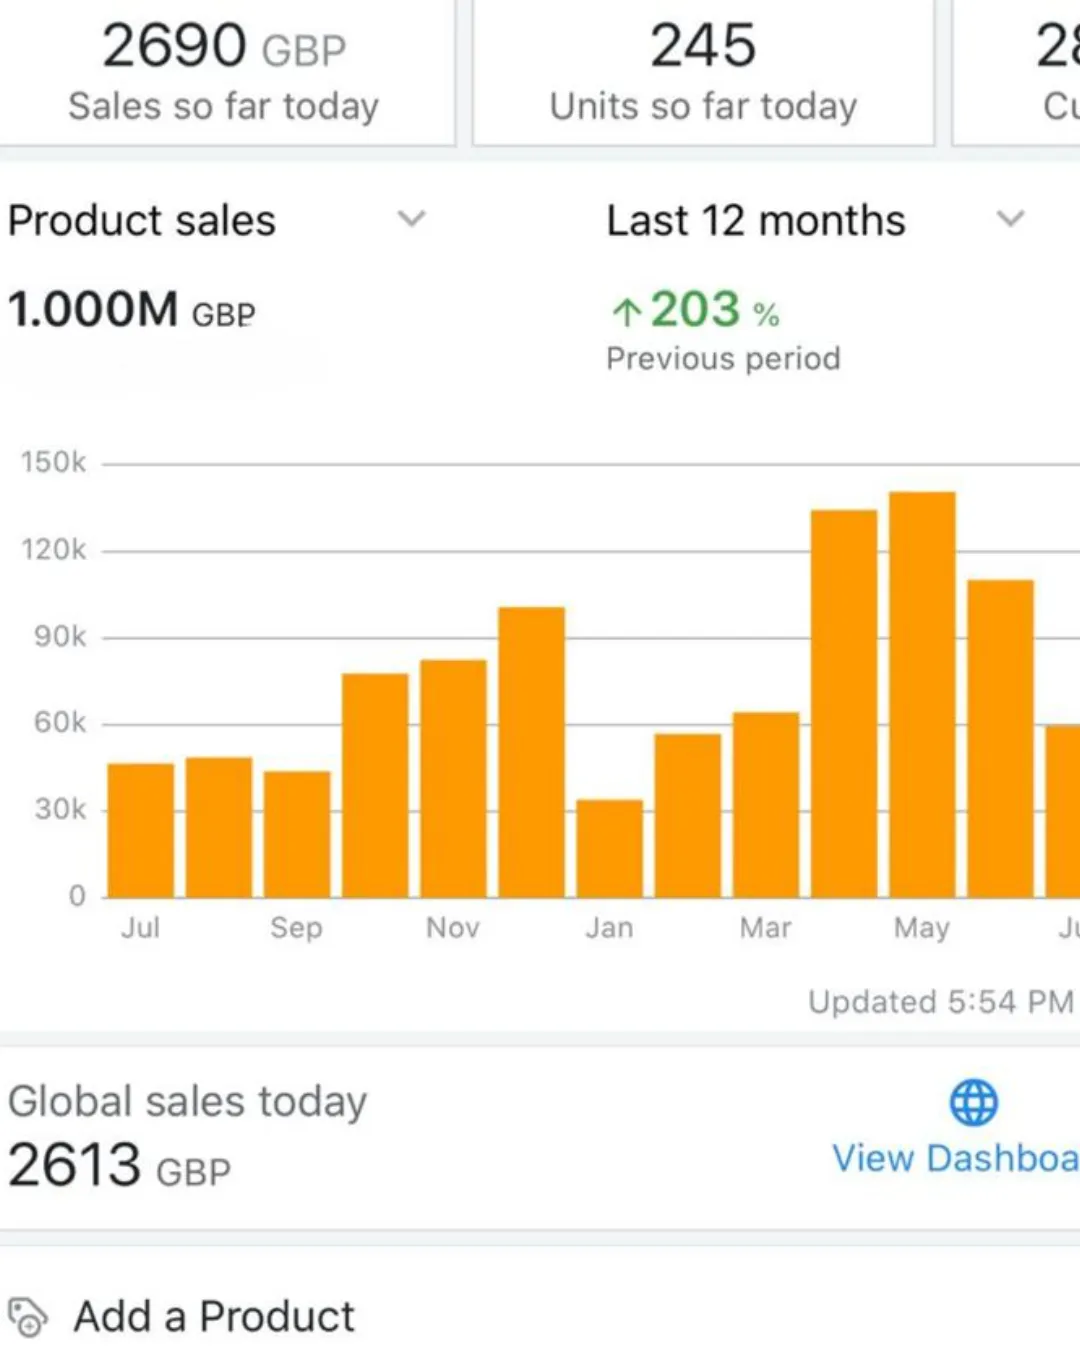
Task: Tap the 1.000M GBP total value
Action: point(132,310)
